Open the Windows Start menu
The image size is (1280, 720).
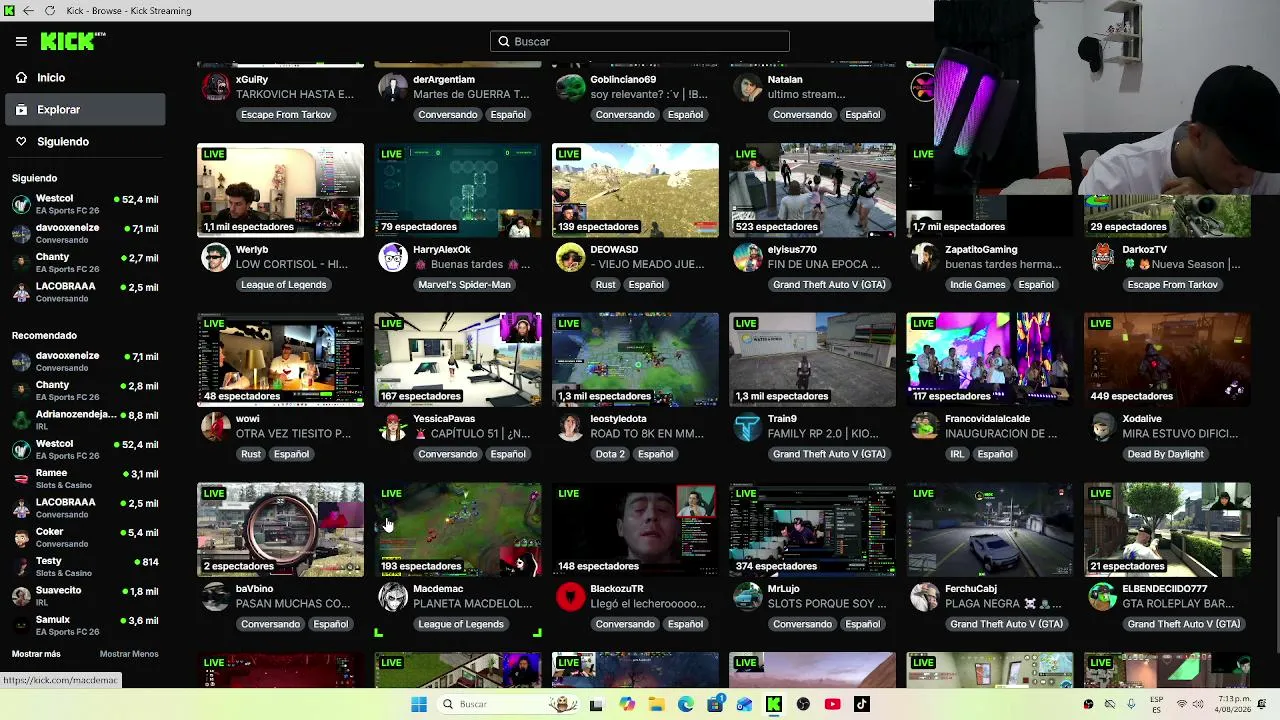click(419, 705)
